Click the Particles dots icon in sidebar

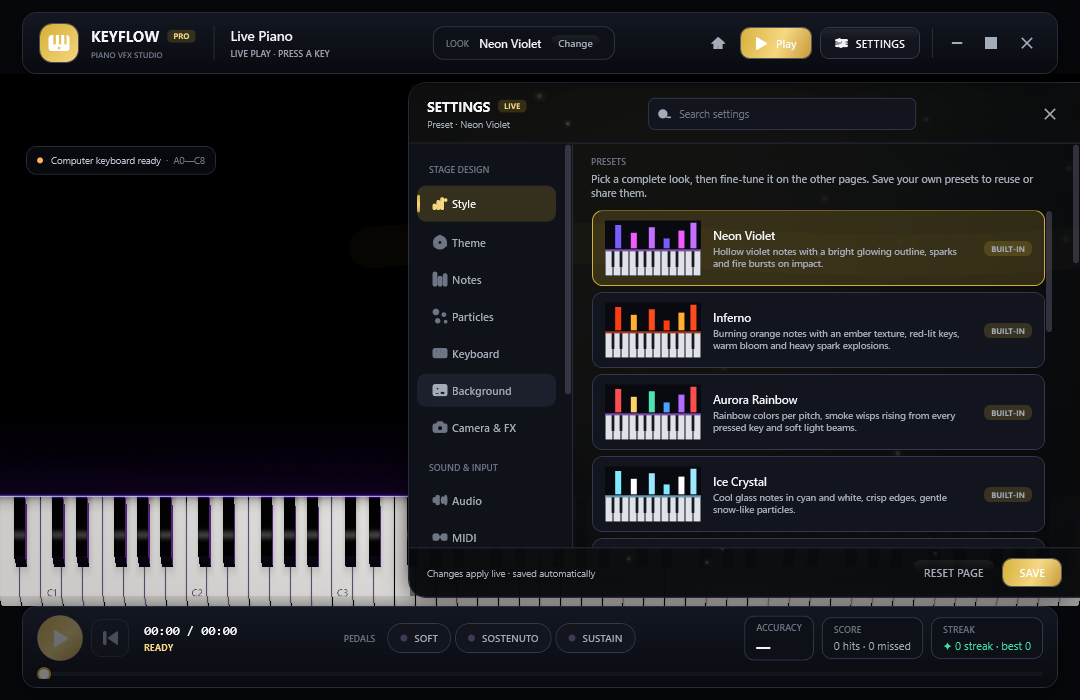(x=439, y=316)
